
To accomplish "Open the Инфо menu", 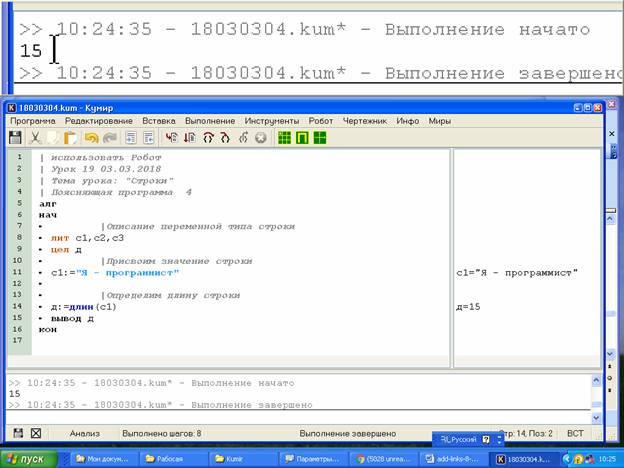I will (408, 121).
